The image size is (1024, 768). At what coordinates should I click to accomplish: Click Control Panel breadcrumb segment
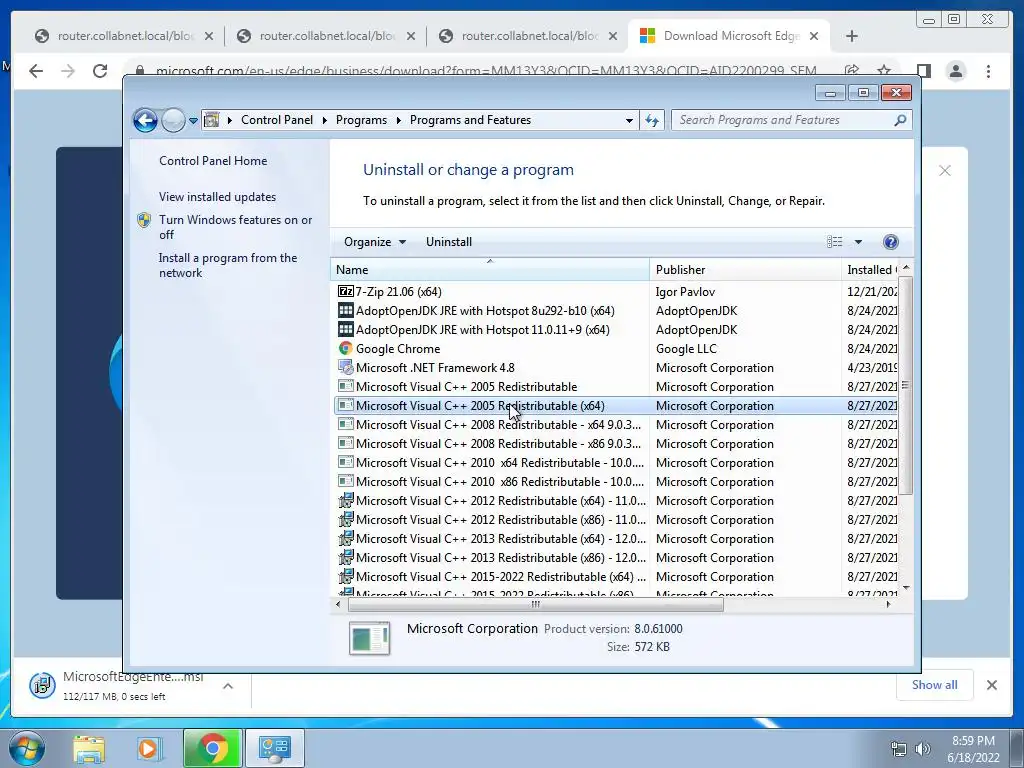[277, 120]
